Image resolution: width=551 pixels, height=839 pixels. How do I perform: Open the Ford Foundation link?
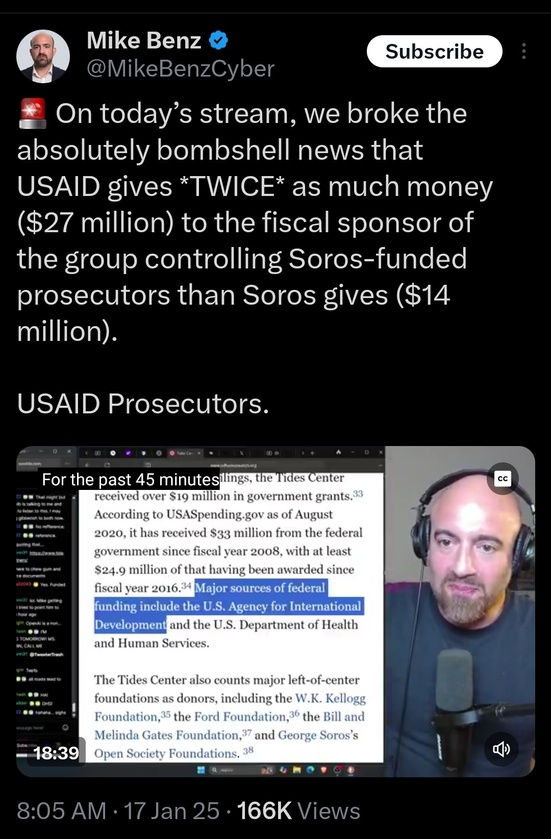tap(240, 716)
